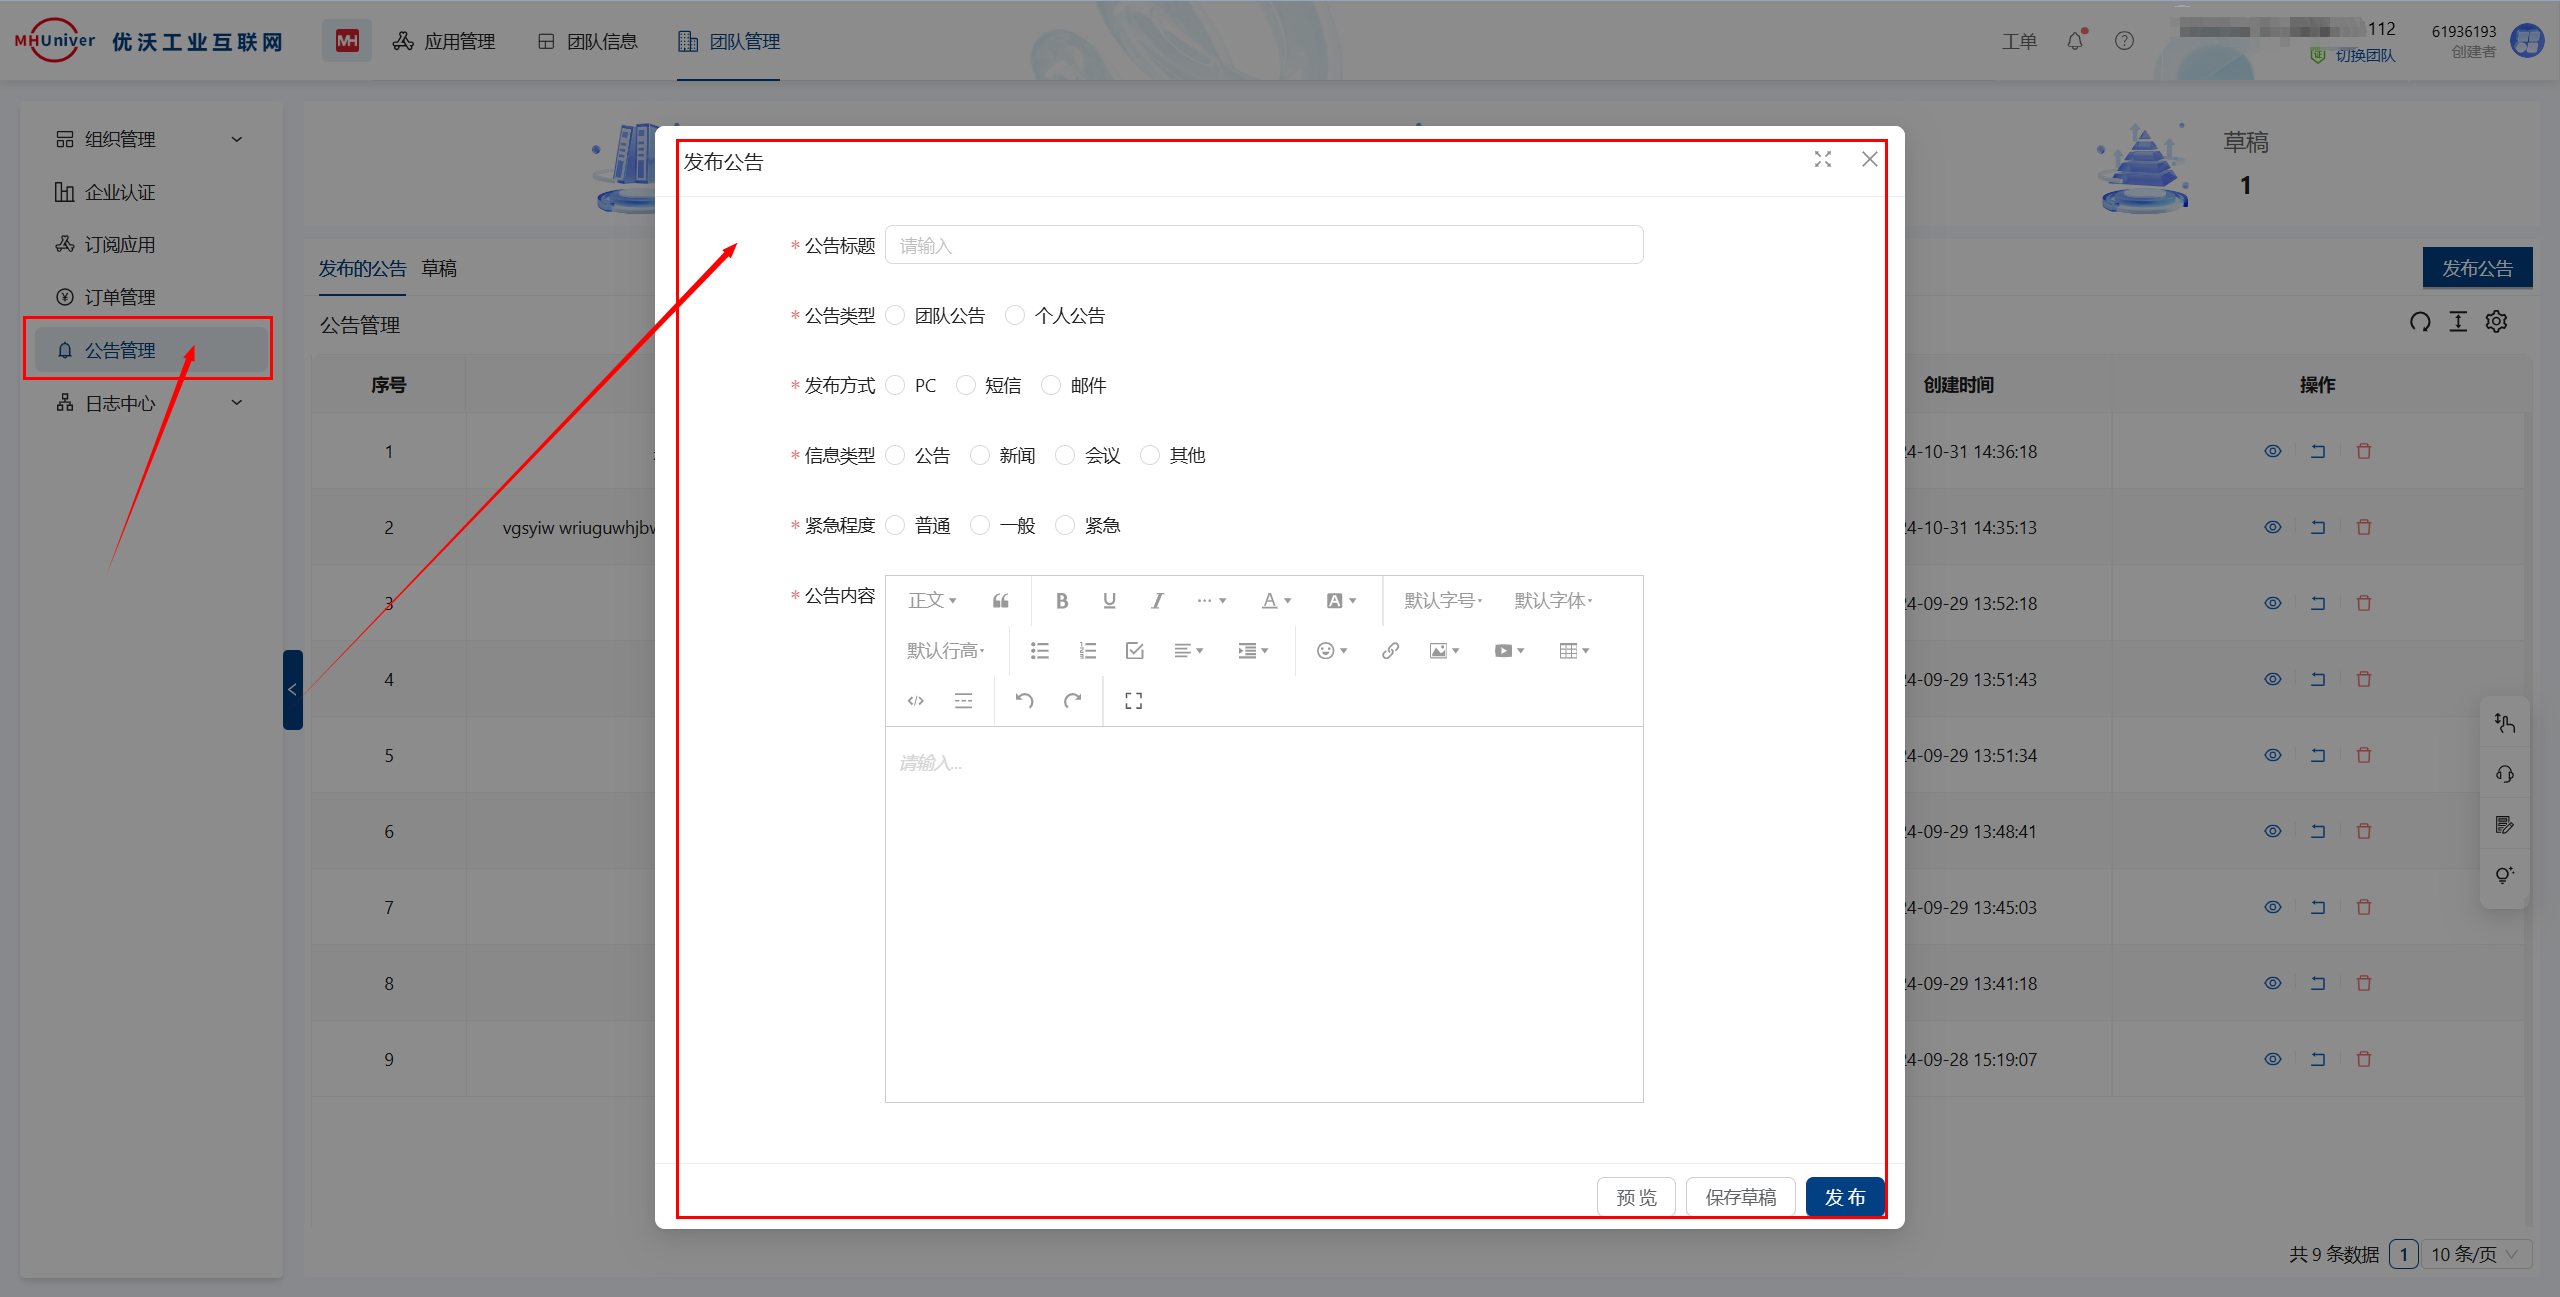Image resolution: width=2560 pixels, height=1297 pixels.
Task: Expand the emoji picker dropdown
Action: (1332, 651)
